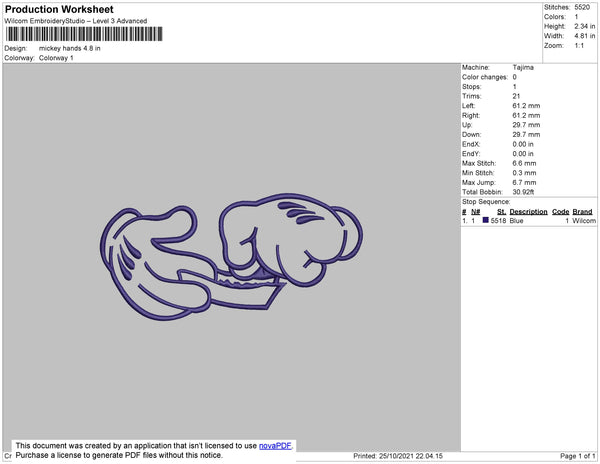Click the stitch count '5518' in stop sequence
The height and width of the screenshot is (464, 600).
(498, 221)
